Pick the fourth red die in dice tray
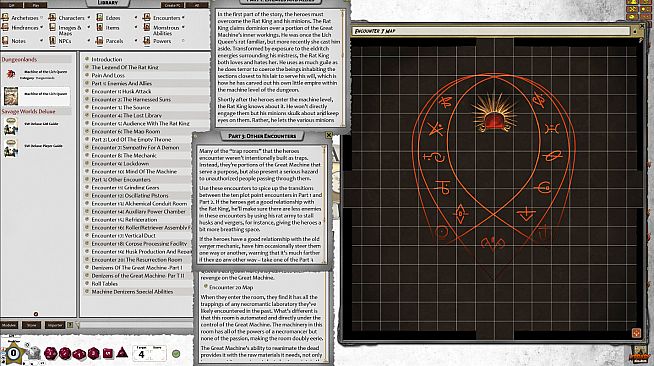 93,353
